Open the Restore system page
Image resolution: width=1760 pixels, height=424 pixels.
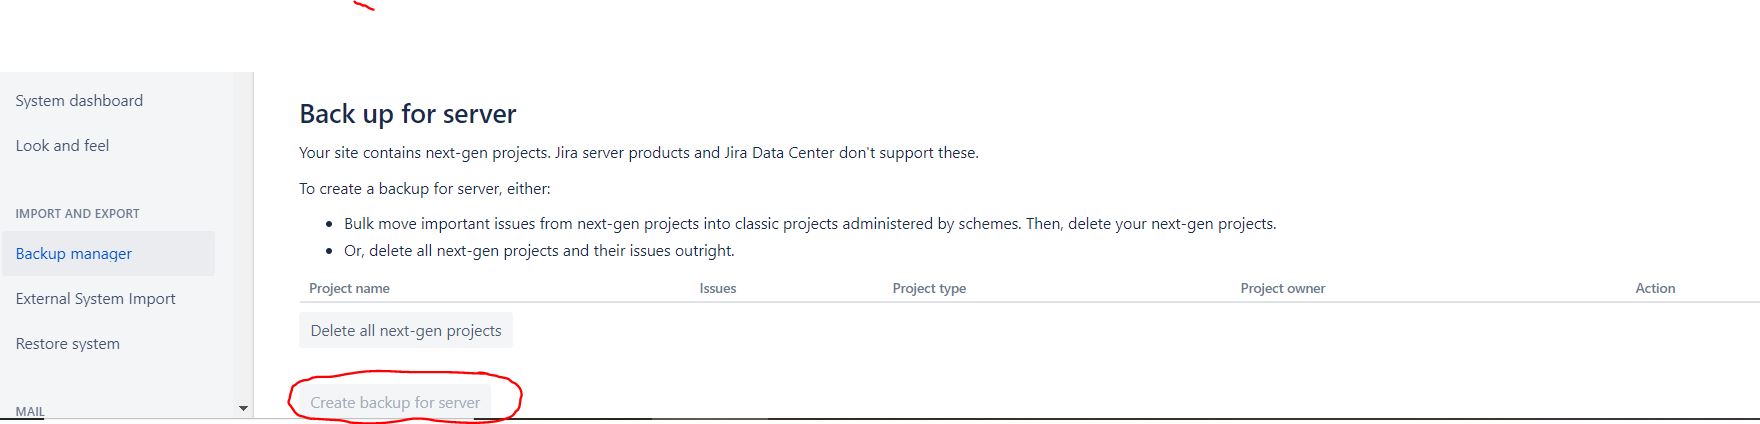[x=67, y=344]
